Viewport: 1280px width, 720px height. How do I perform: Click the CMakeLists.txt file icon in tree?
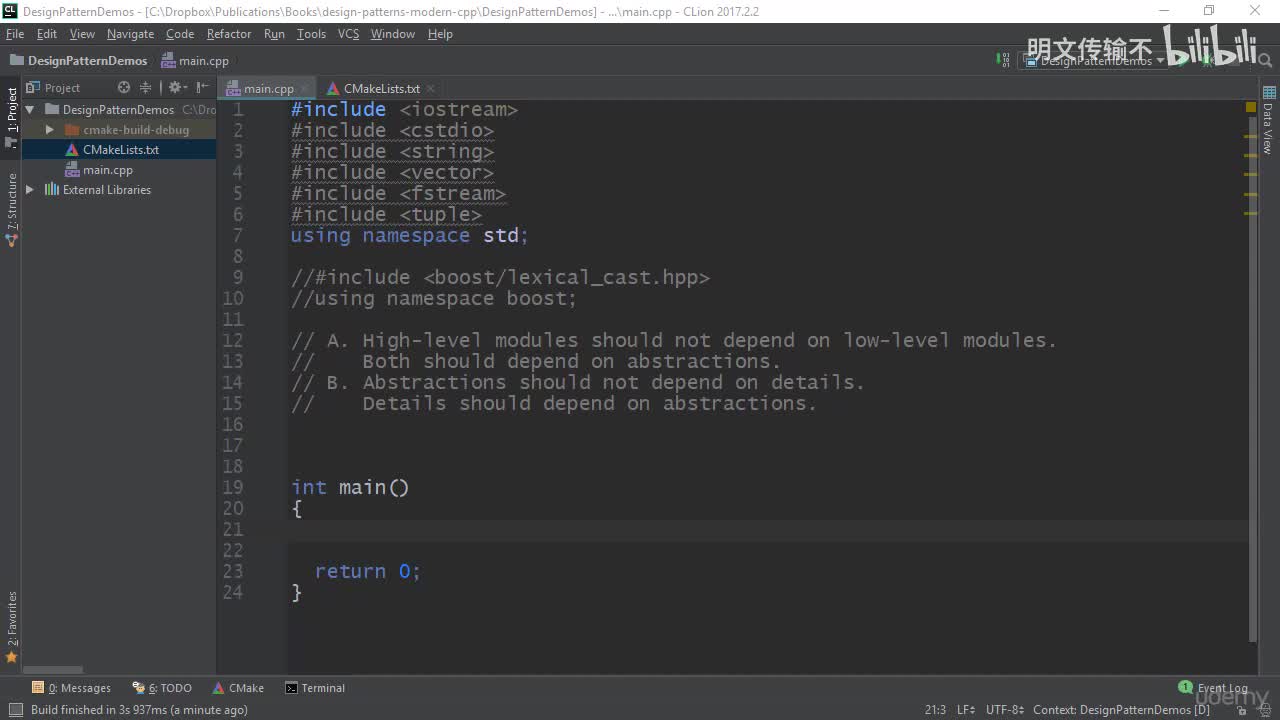[72, 150]
